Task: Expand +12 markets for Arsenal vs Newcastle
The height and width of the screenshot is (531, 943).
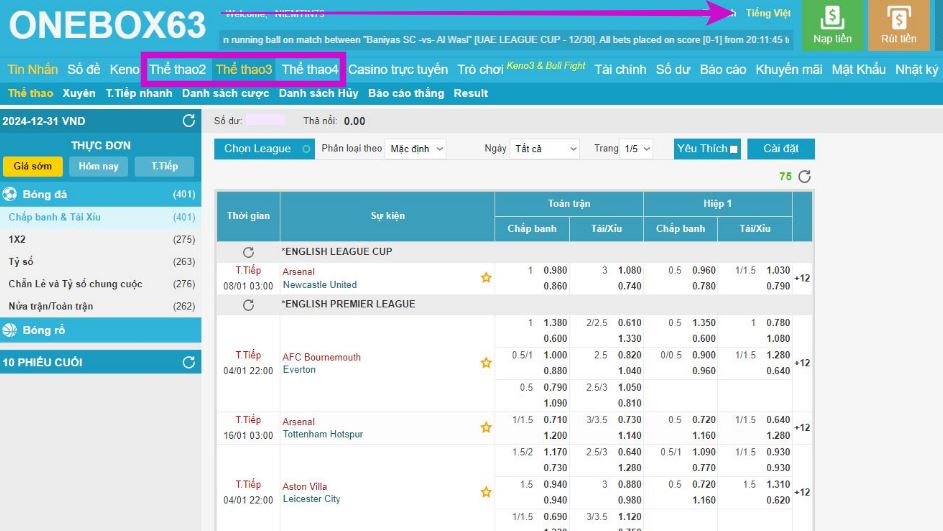Action: click(802, 278)
